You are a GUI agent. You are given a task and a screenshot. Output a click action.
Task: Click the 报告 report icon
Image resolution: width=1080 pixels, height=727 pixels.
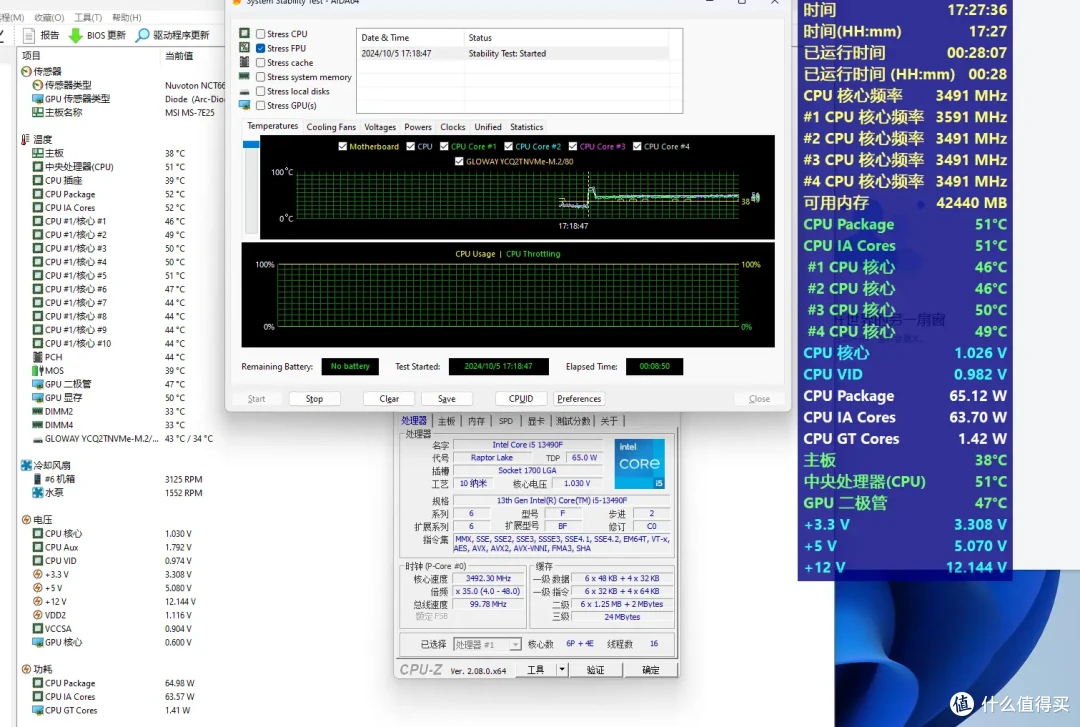click(29, 35)
